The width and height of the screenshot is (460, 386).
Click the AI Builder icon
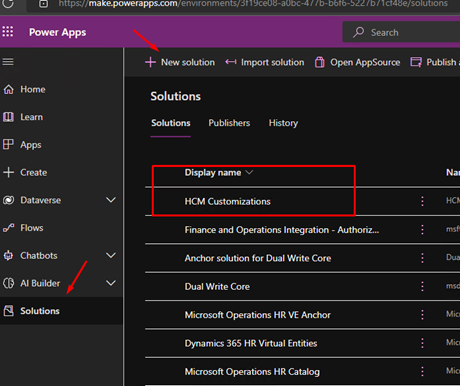tap(8, 283)
